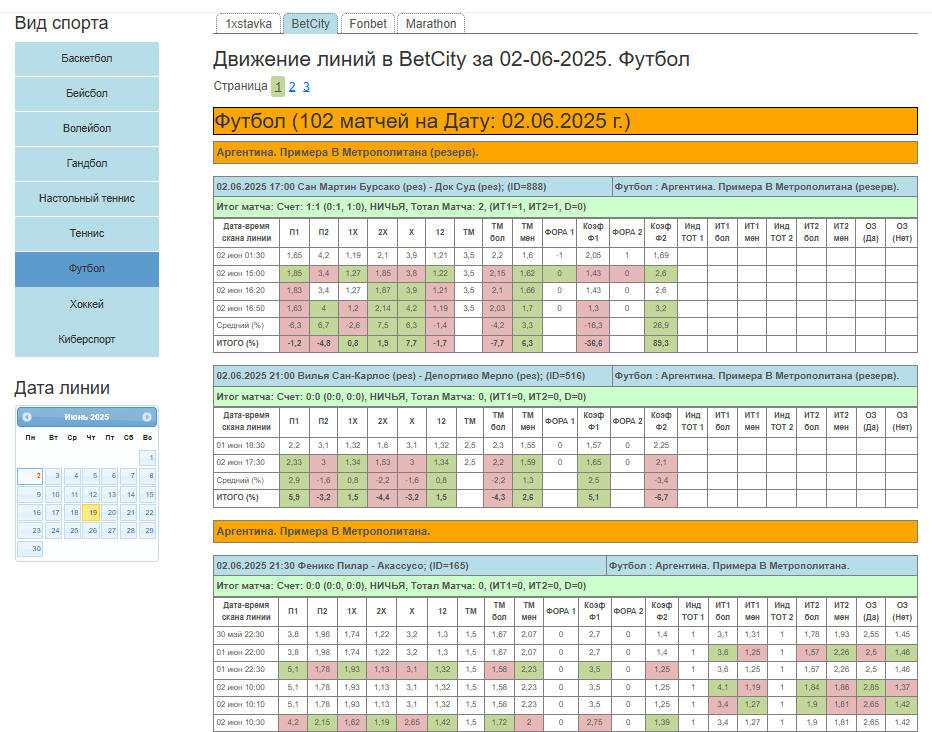
Task: Click the 'Футбол (102 матчей' orange banner
Action: 565,121
